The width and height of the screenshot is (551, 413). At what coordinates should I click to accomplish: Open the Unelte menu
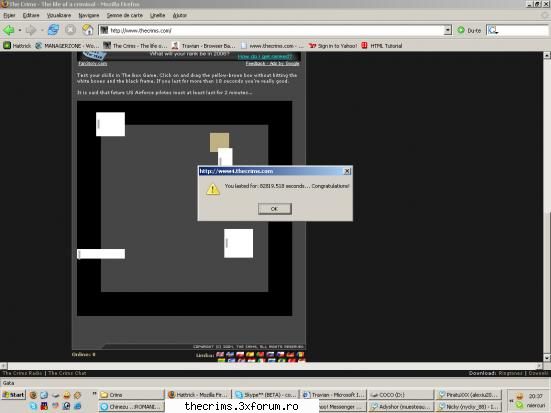(x=157, y=15)
